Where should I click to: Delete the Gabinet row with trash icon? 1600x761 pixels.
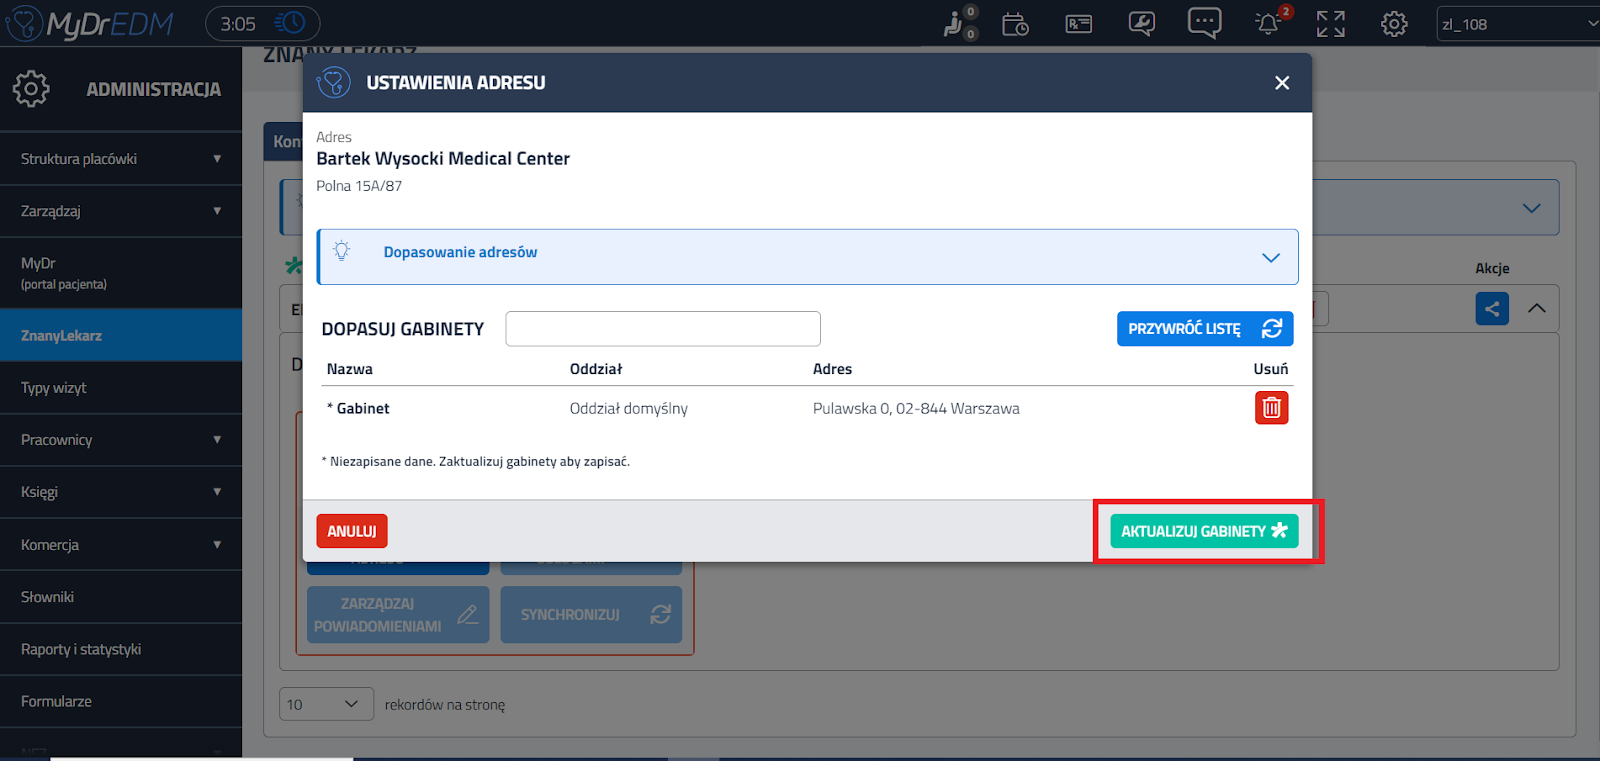(1271, 408)
